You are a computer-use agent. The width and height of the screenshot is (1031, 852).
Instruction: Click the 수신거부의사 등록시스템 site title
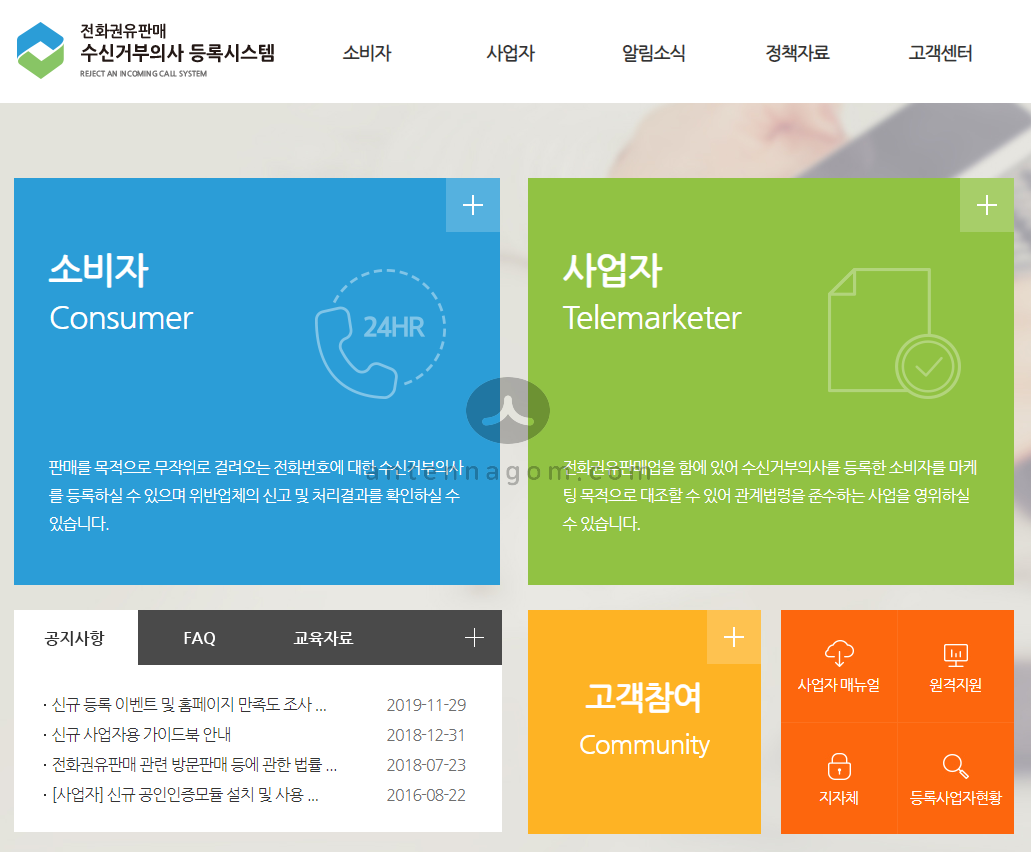click(177, 52)
